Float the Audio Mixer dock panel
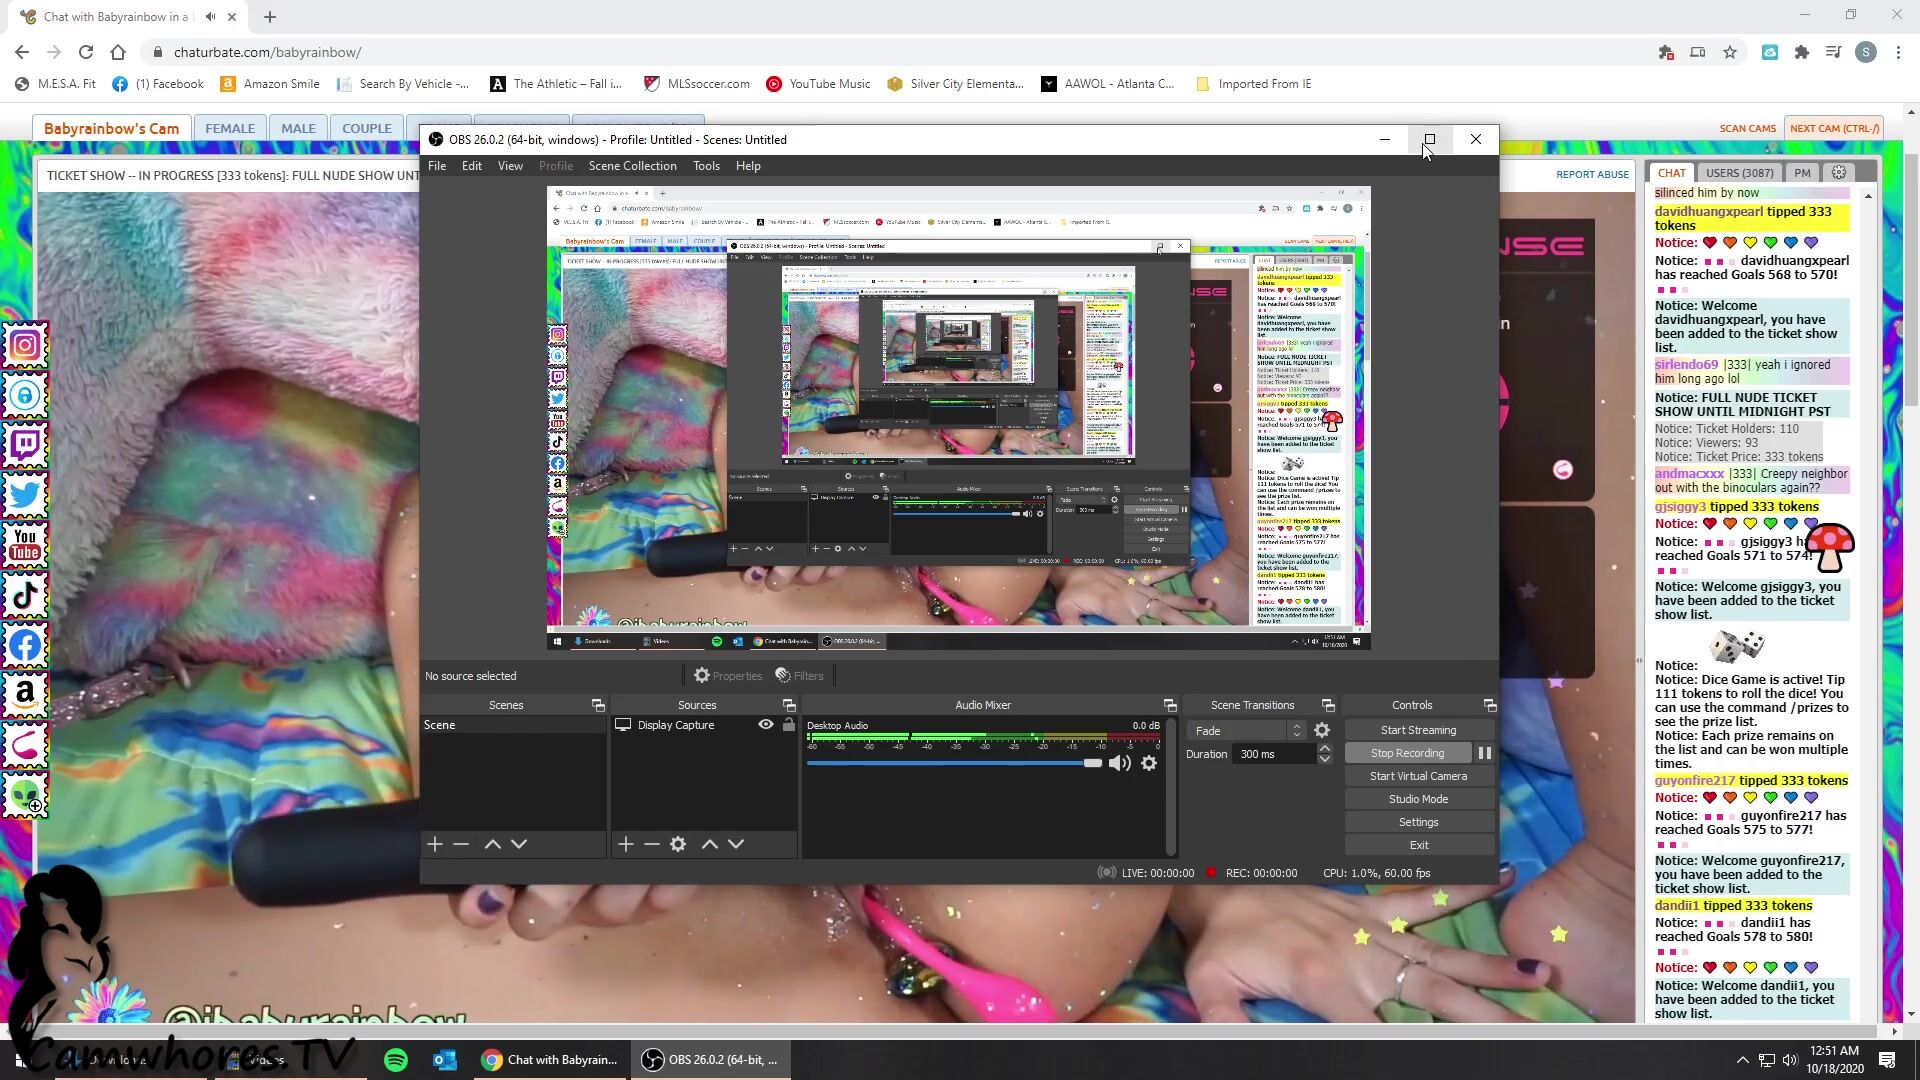1920x1080 pixels. point(1170,705)
